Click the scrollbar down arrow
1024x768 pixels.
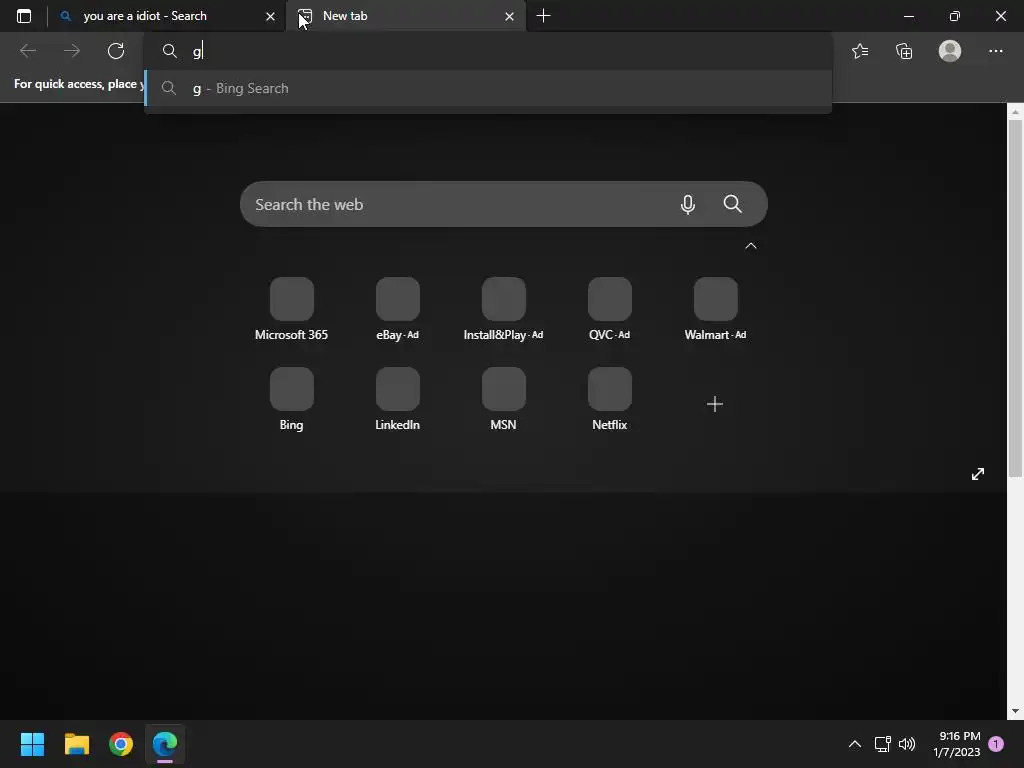pyautogui.click(x=1015, y=711)
